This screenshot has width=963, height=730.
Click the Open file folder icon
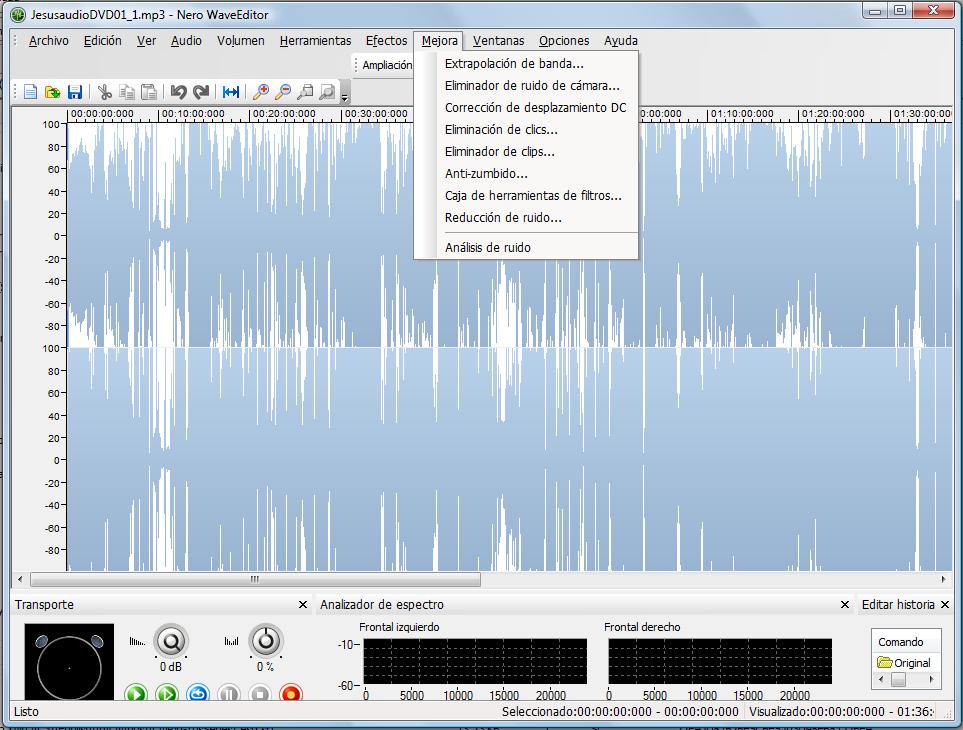click(53, 92)
